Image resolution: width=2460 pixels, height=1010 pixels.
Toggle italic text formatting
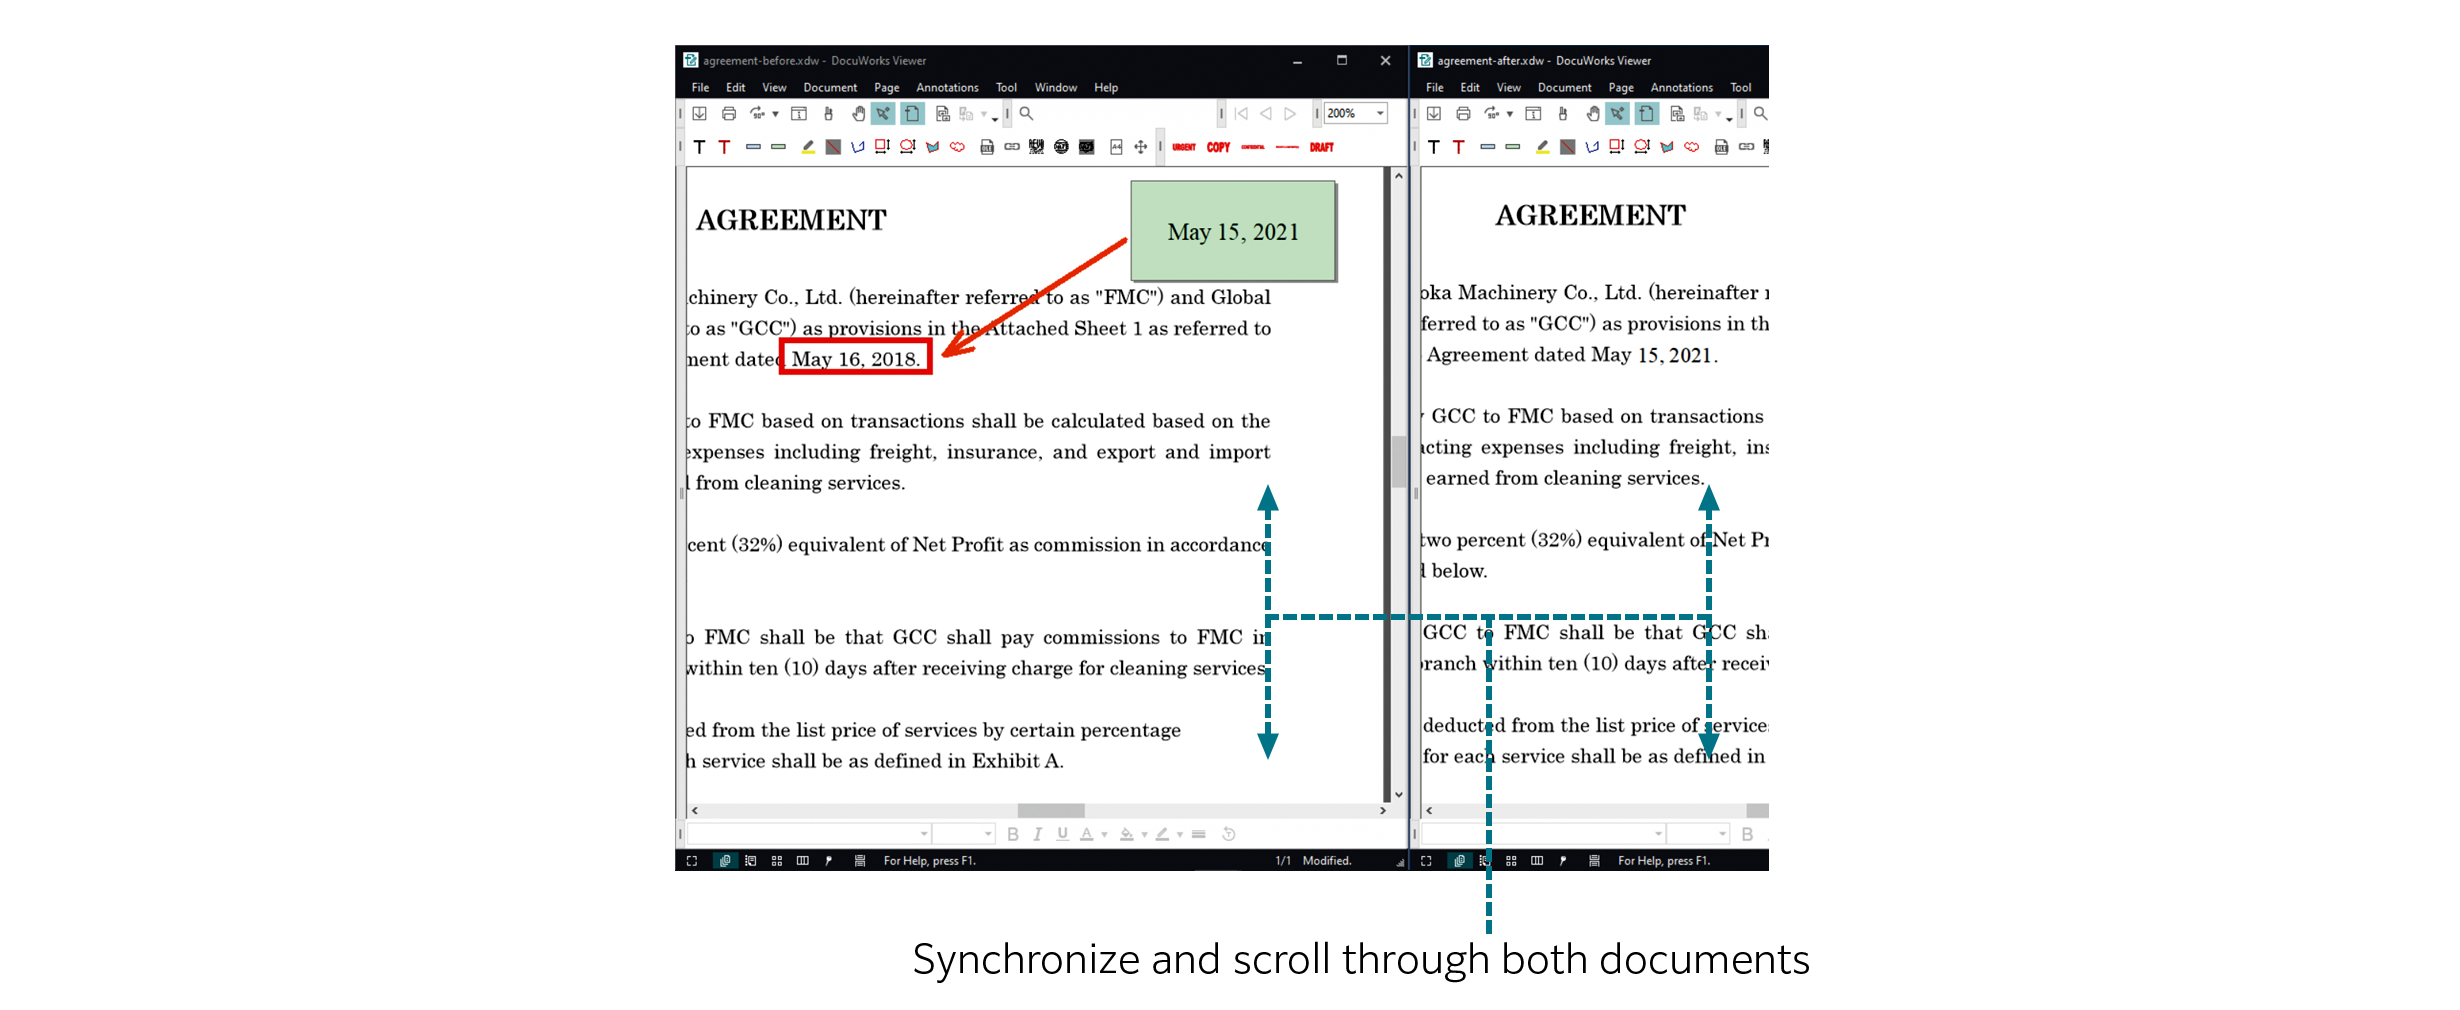(x=1038, y=834)
